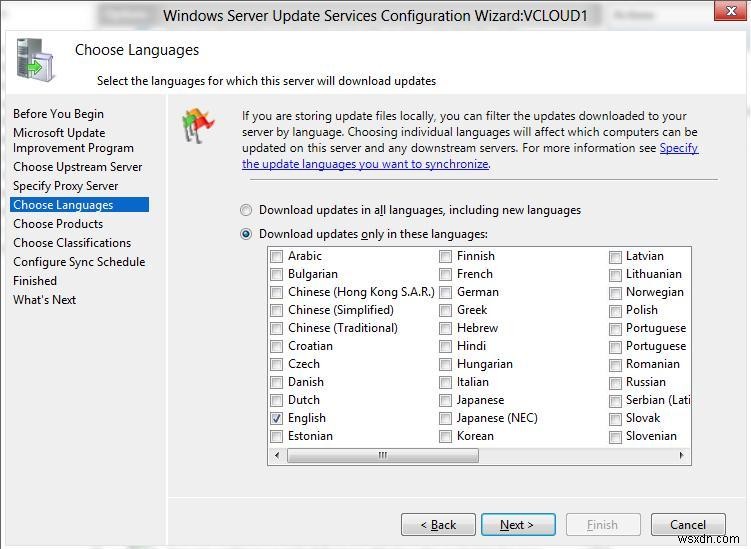Select the Choose Languages step
Viewport: 751px width, 549px height.
tap(80, 205)
